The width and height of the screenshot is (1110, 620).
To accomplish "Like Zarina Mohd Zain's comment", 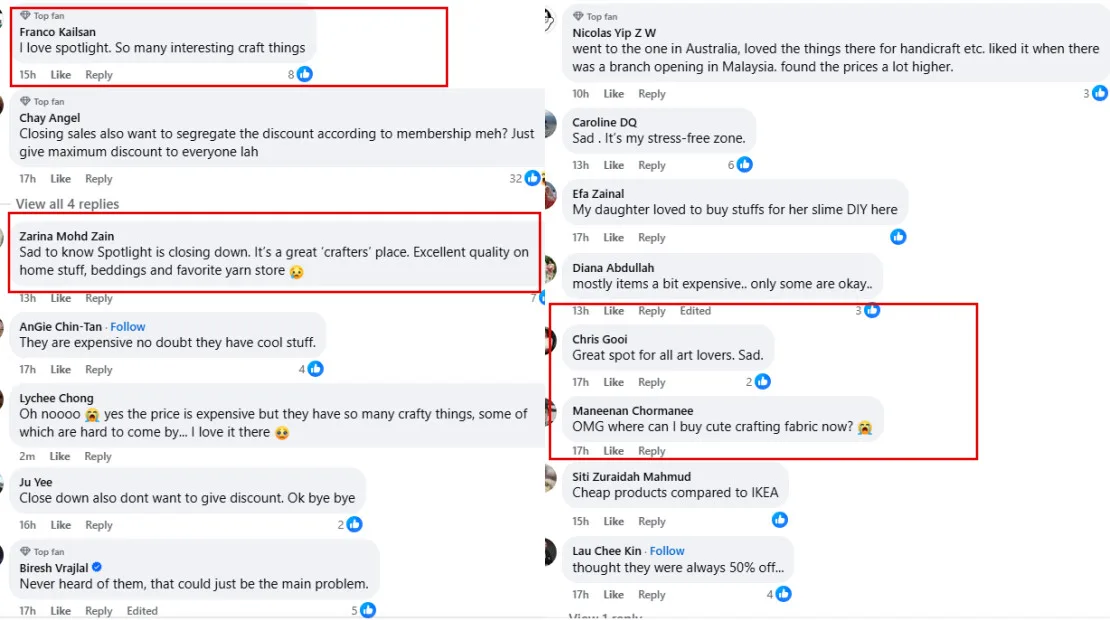I will click(x=60, y=298).
